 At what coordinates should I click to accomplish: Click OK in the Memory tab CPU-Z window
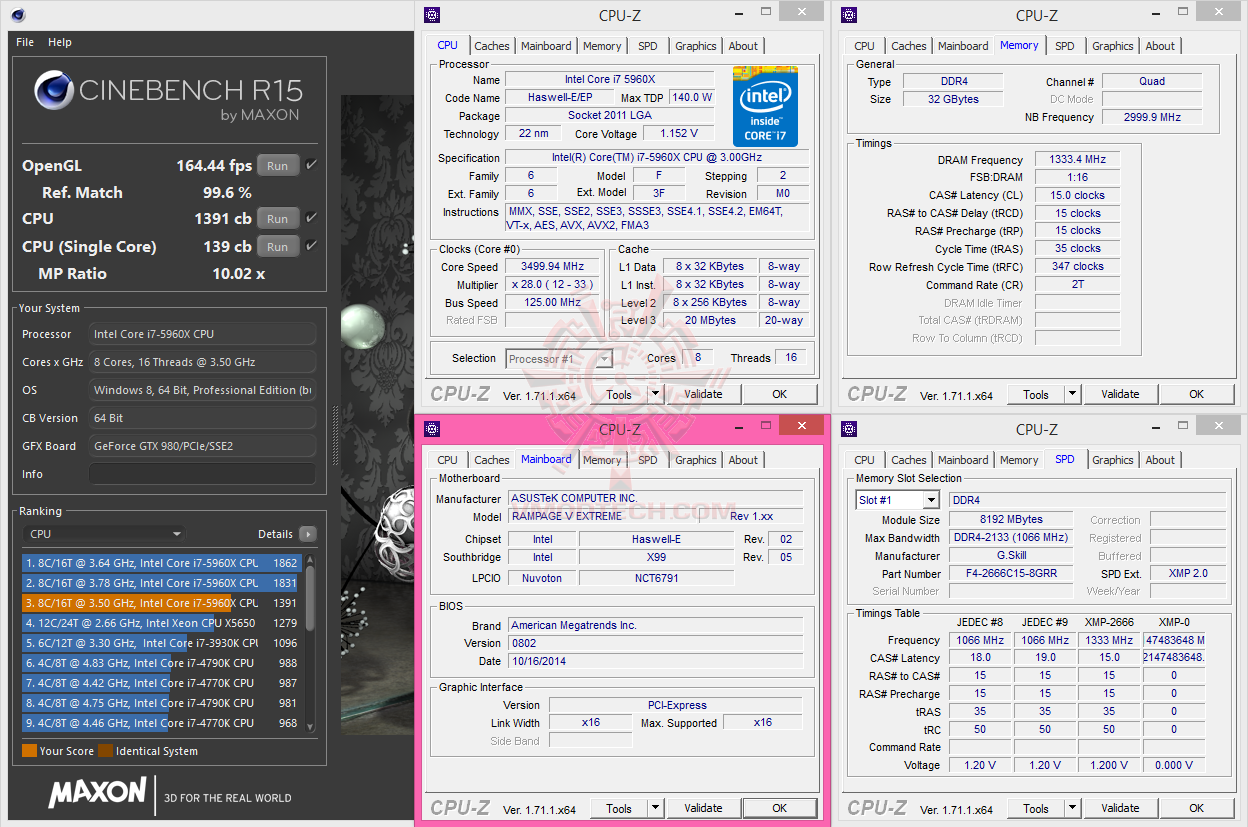tap(1196, 394)
